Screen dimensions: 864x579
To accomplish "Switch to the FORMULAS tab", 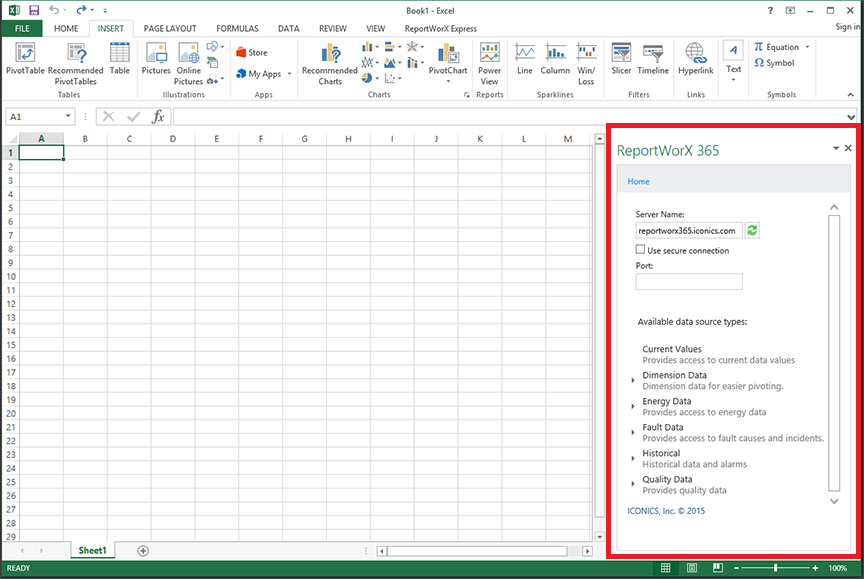I will [237, 29].
